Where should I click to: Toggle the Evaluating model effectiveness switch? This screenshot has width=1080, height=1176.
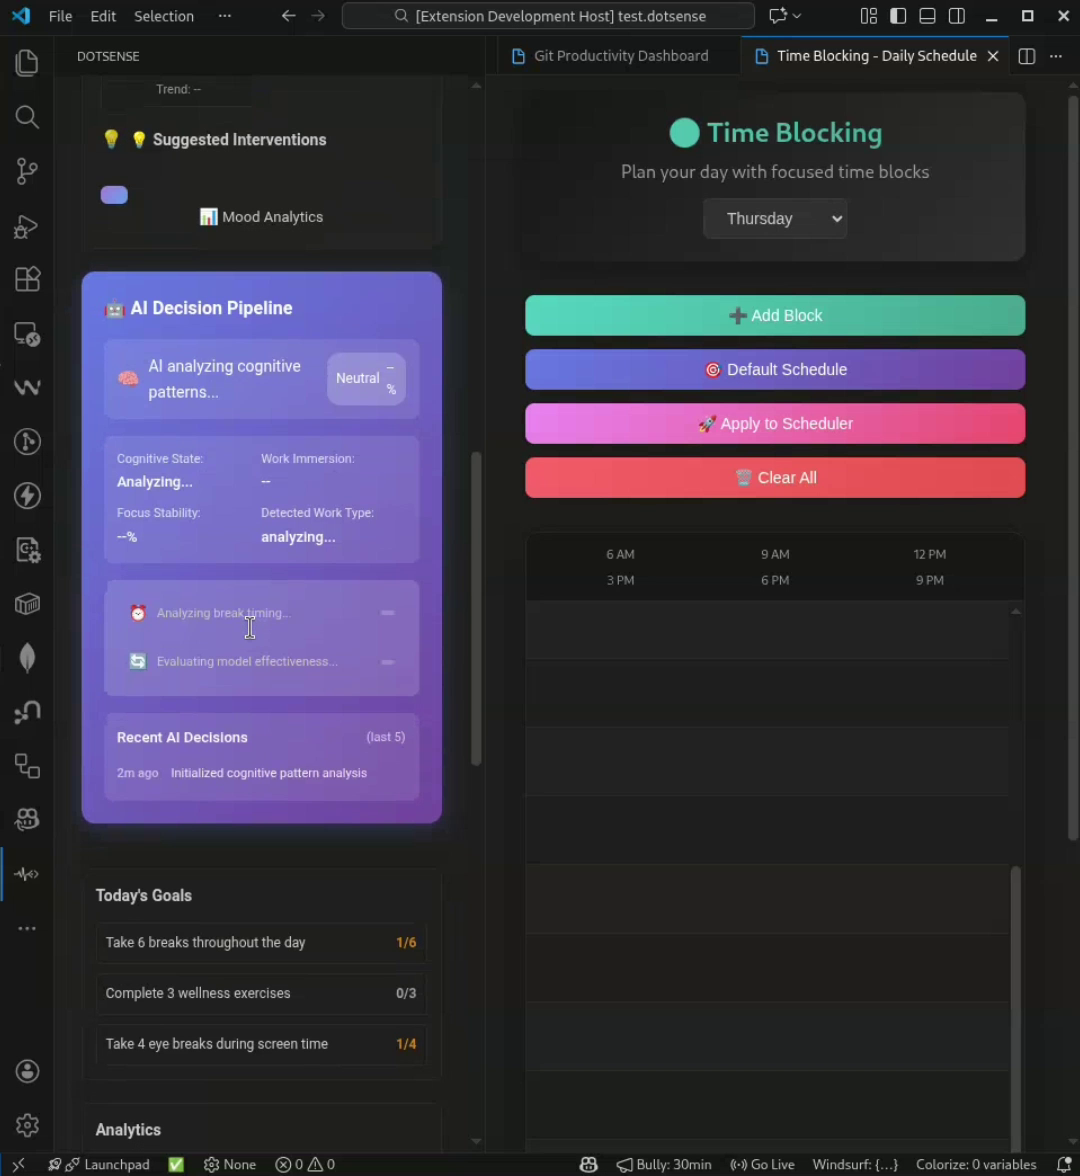[x=388, y=661]
